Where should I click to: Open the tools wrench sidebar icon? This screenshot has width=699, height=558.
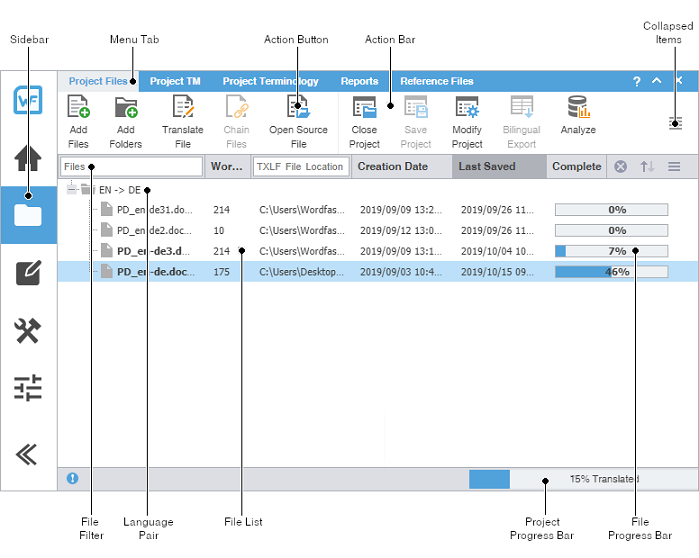click(x=28, y=330)
